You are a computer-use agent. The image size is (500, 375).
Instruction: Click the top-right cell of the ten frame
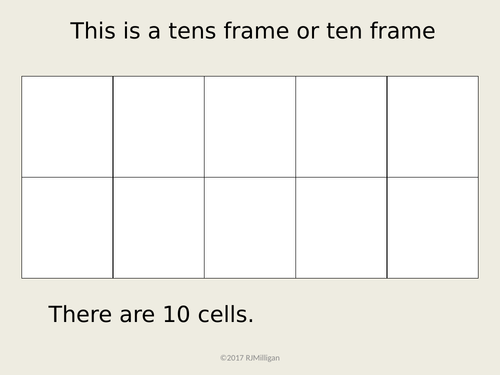pyautogui.click(x=433, y=127)
